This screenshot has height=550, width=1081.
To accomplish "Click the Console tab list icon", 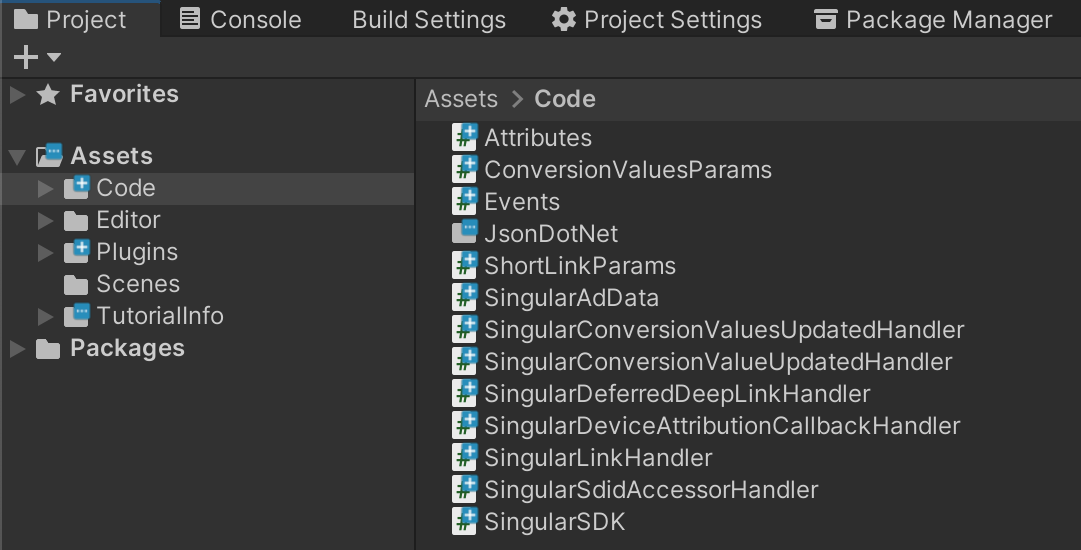I will tap(190, 19).
